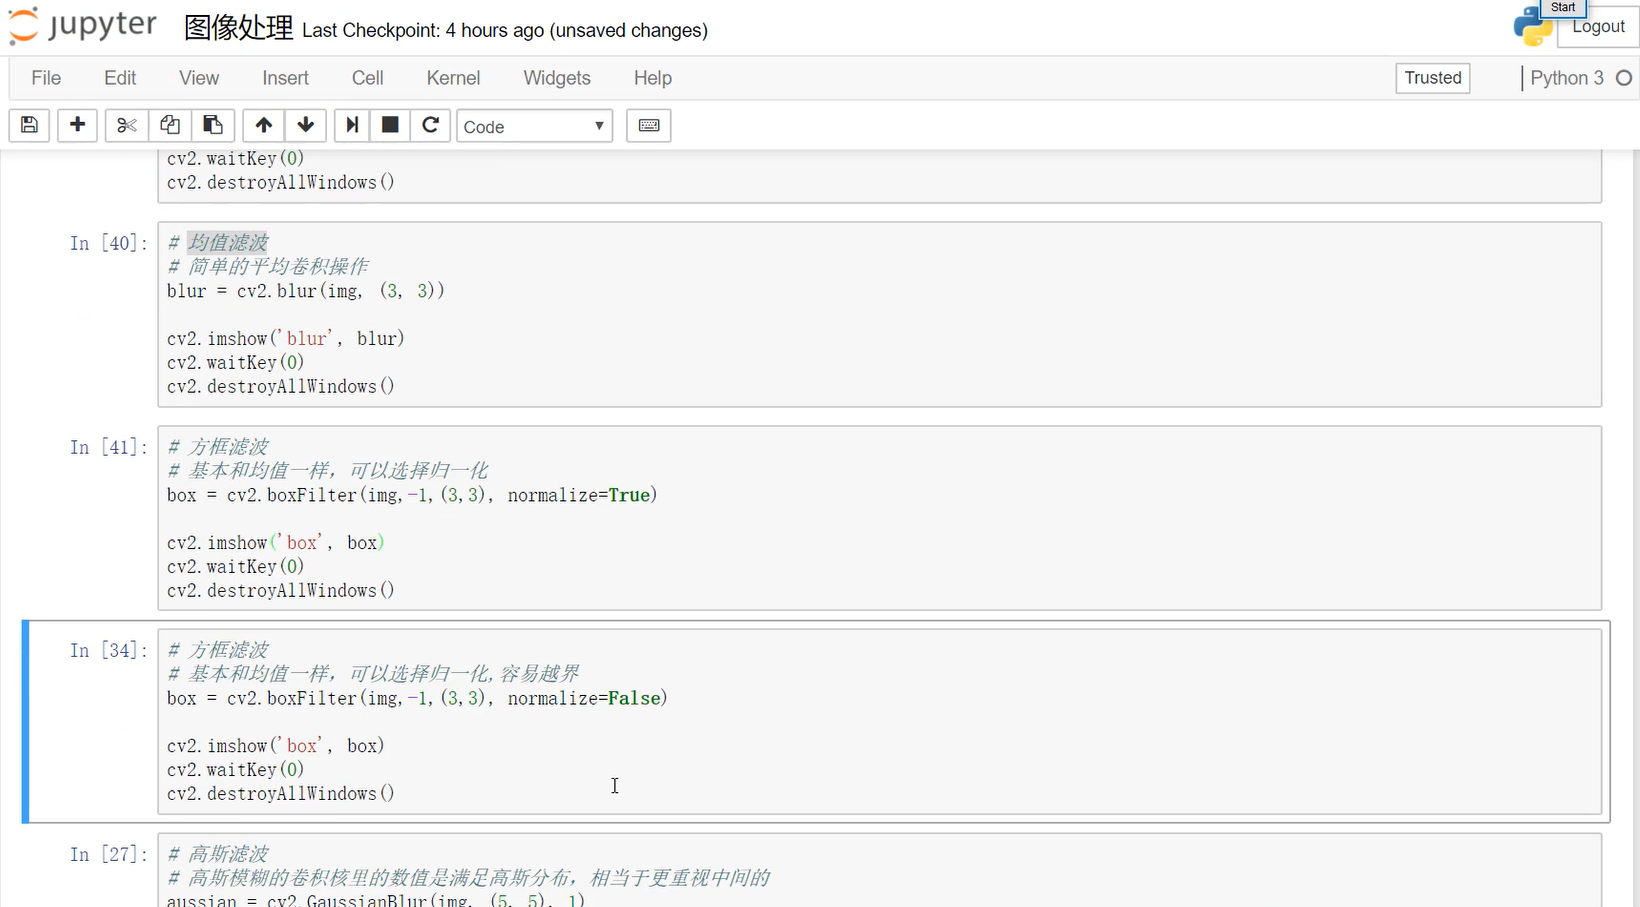
Task: Open the Cell menu
Action: pyautogui.click(x=367, y=78)
